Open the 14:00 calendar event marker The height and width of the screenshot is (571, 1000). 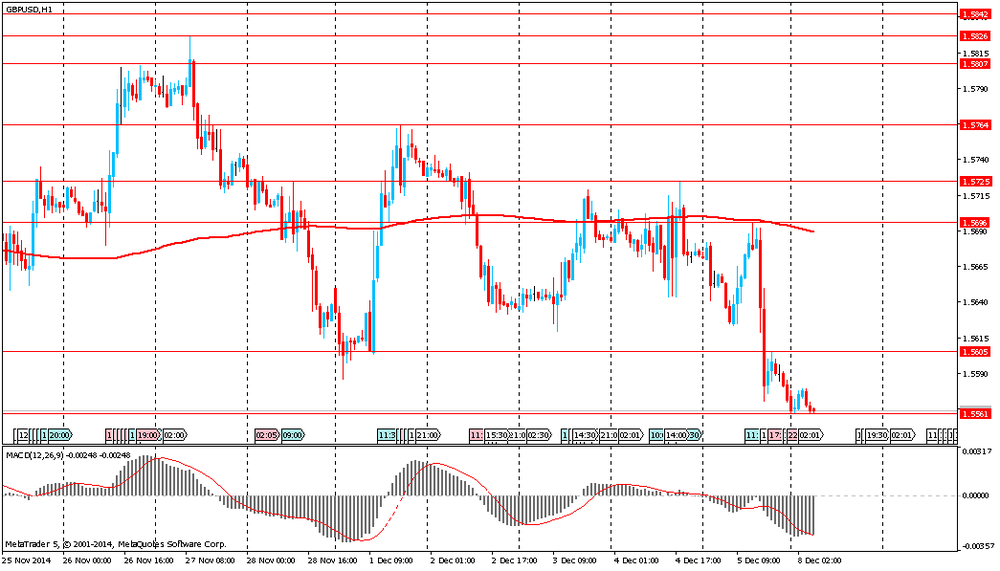click(676, 436)
